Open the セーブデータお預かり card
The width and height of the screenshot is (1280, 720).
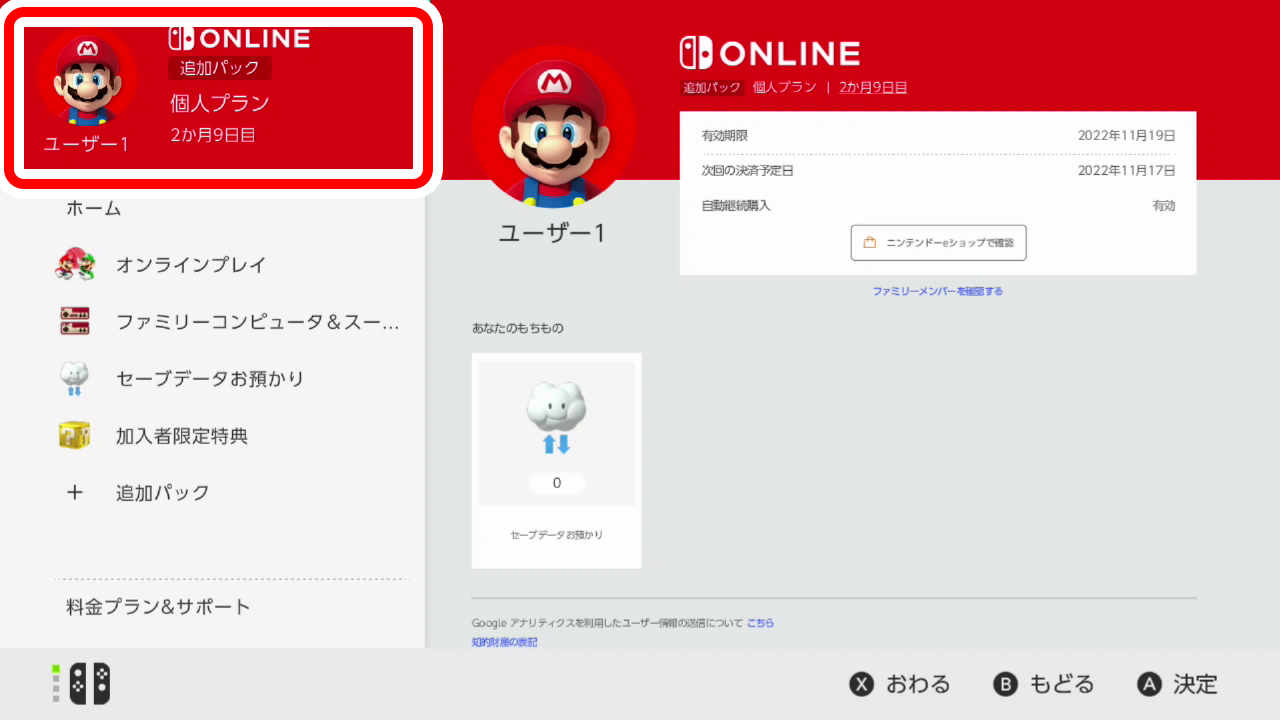557,460
